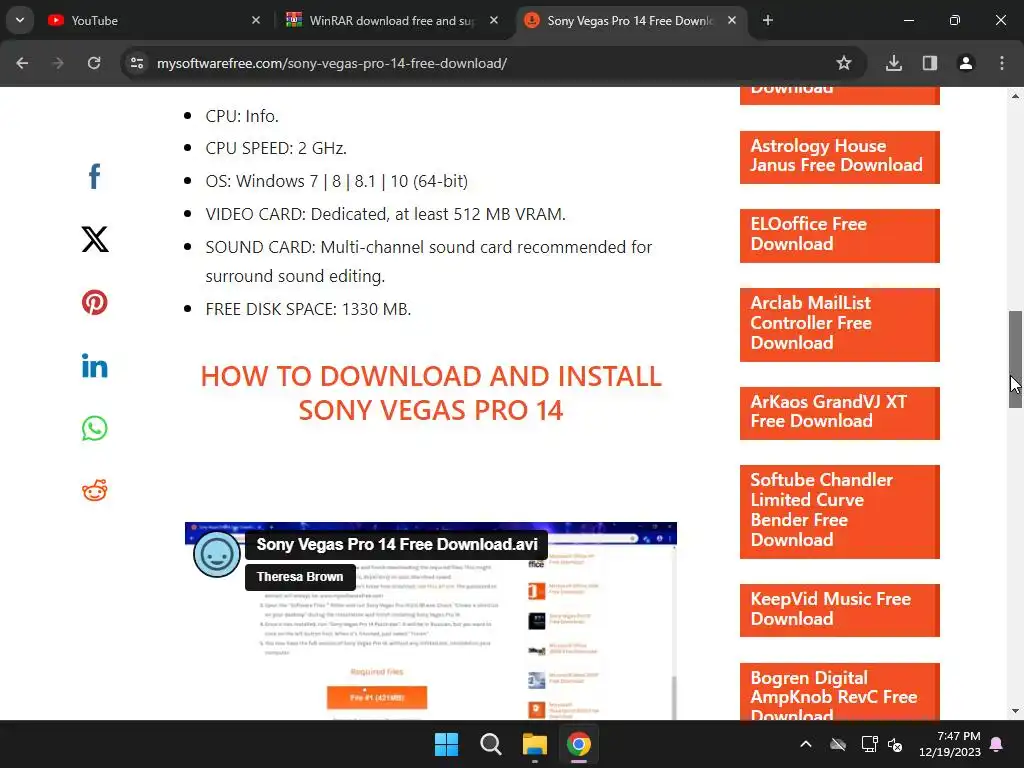Pin the page on Pinterest
The width and height of the screenshot is (1024, 768).
95,302
